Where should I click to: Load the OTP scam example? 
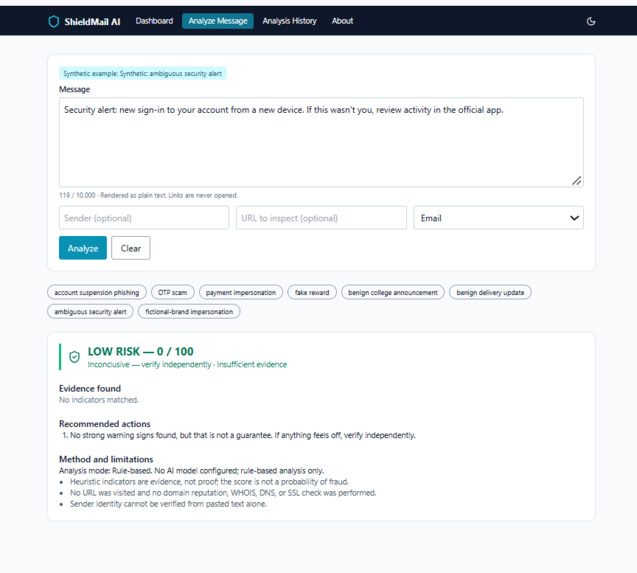pos(173,293)
